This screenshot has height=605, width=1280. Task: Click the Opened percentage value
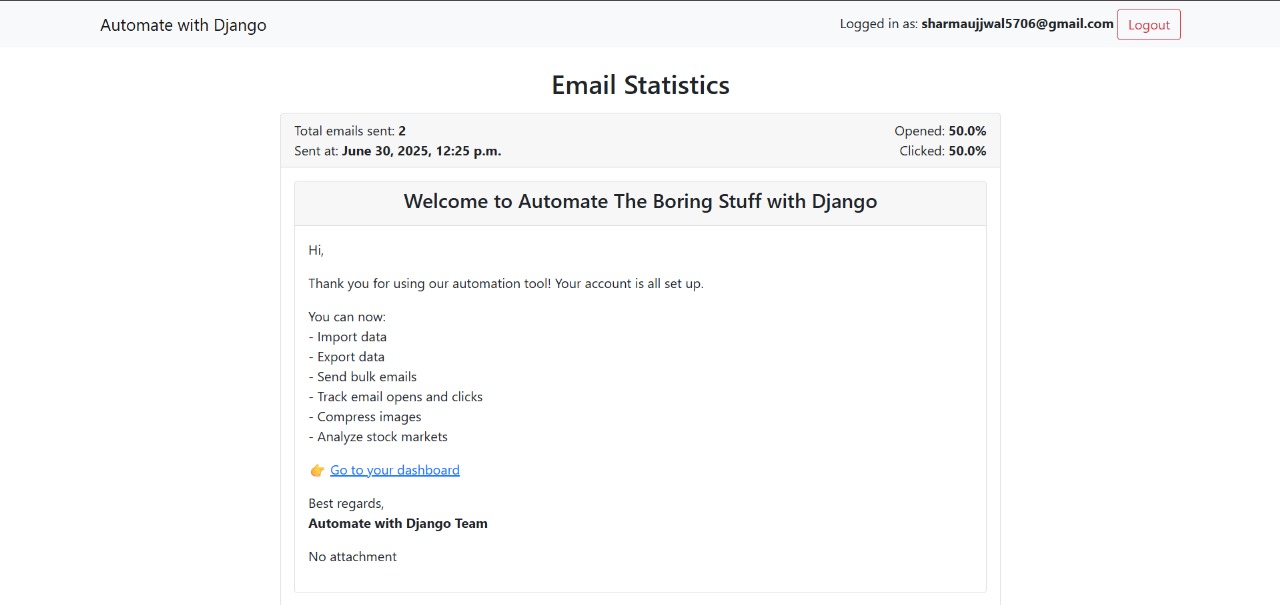(967, 131)
